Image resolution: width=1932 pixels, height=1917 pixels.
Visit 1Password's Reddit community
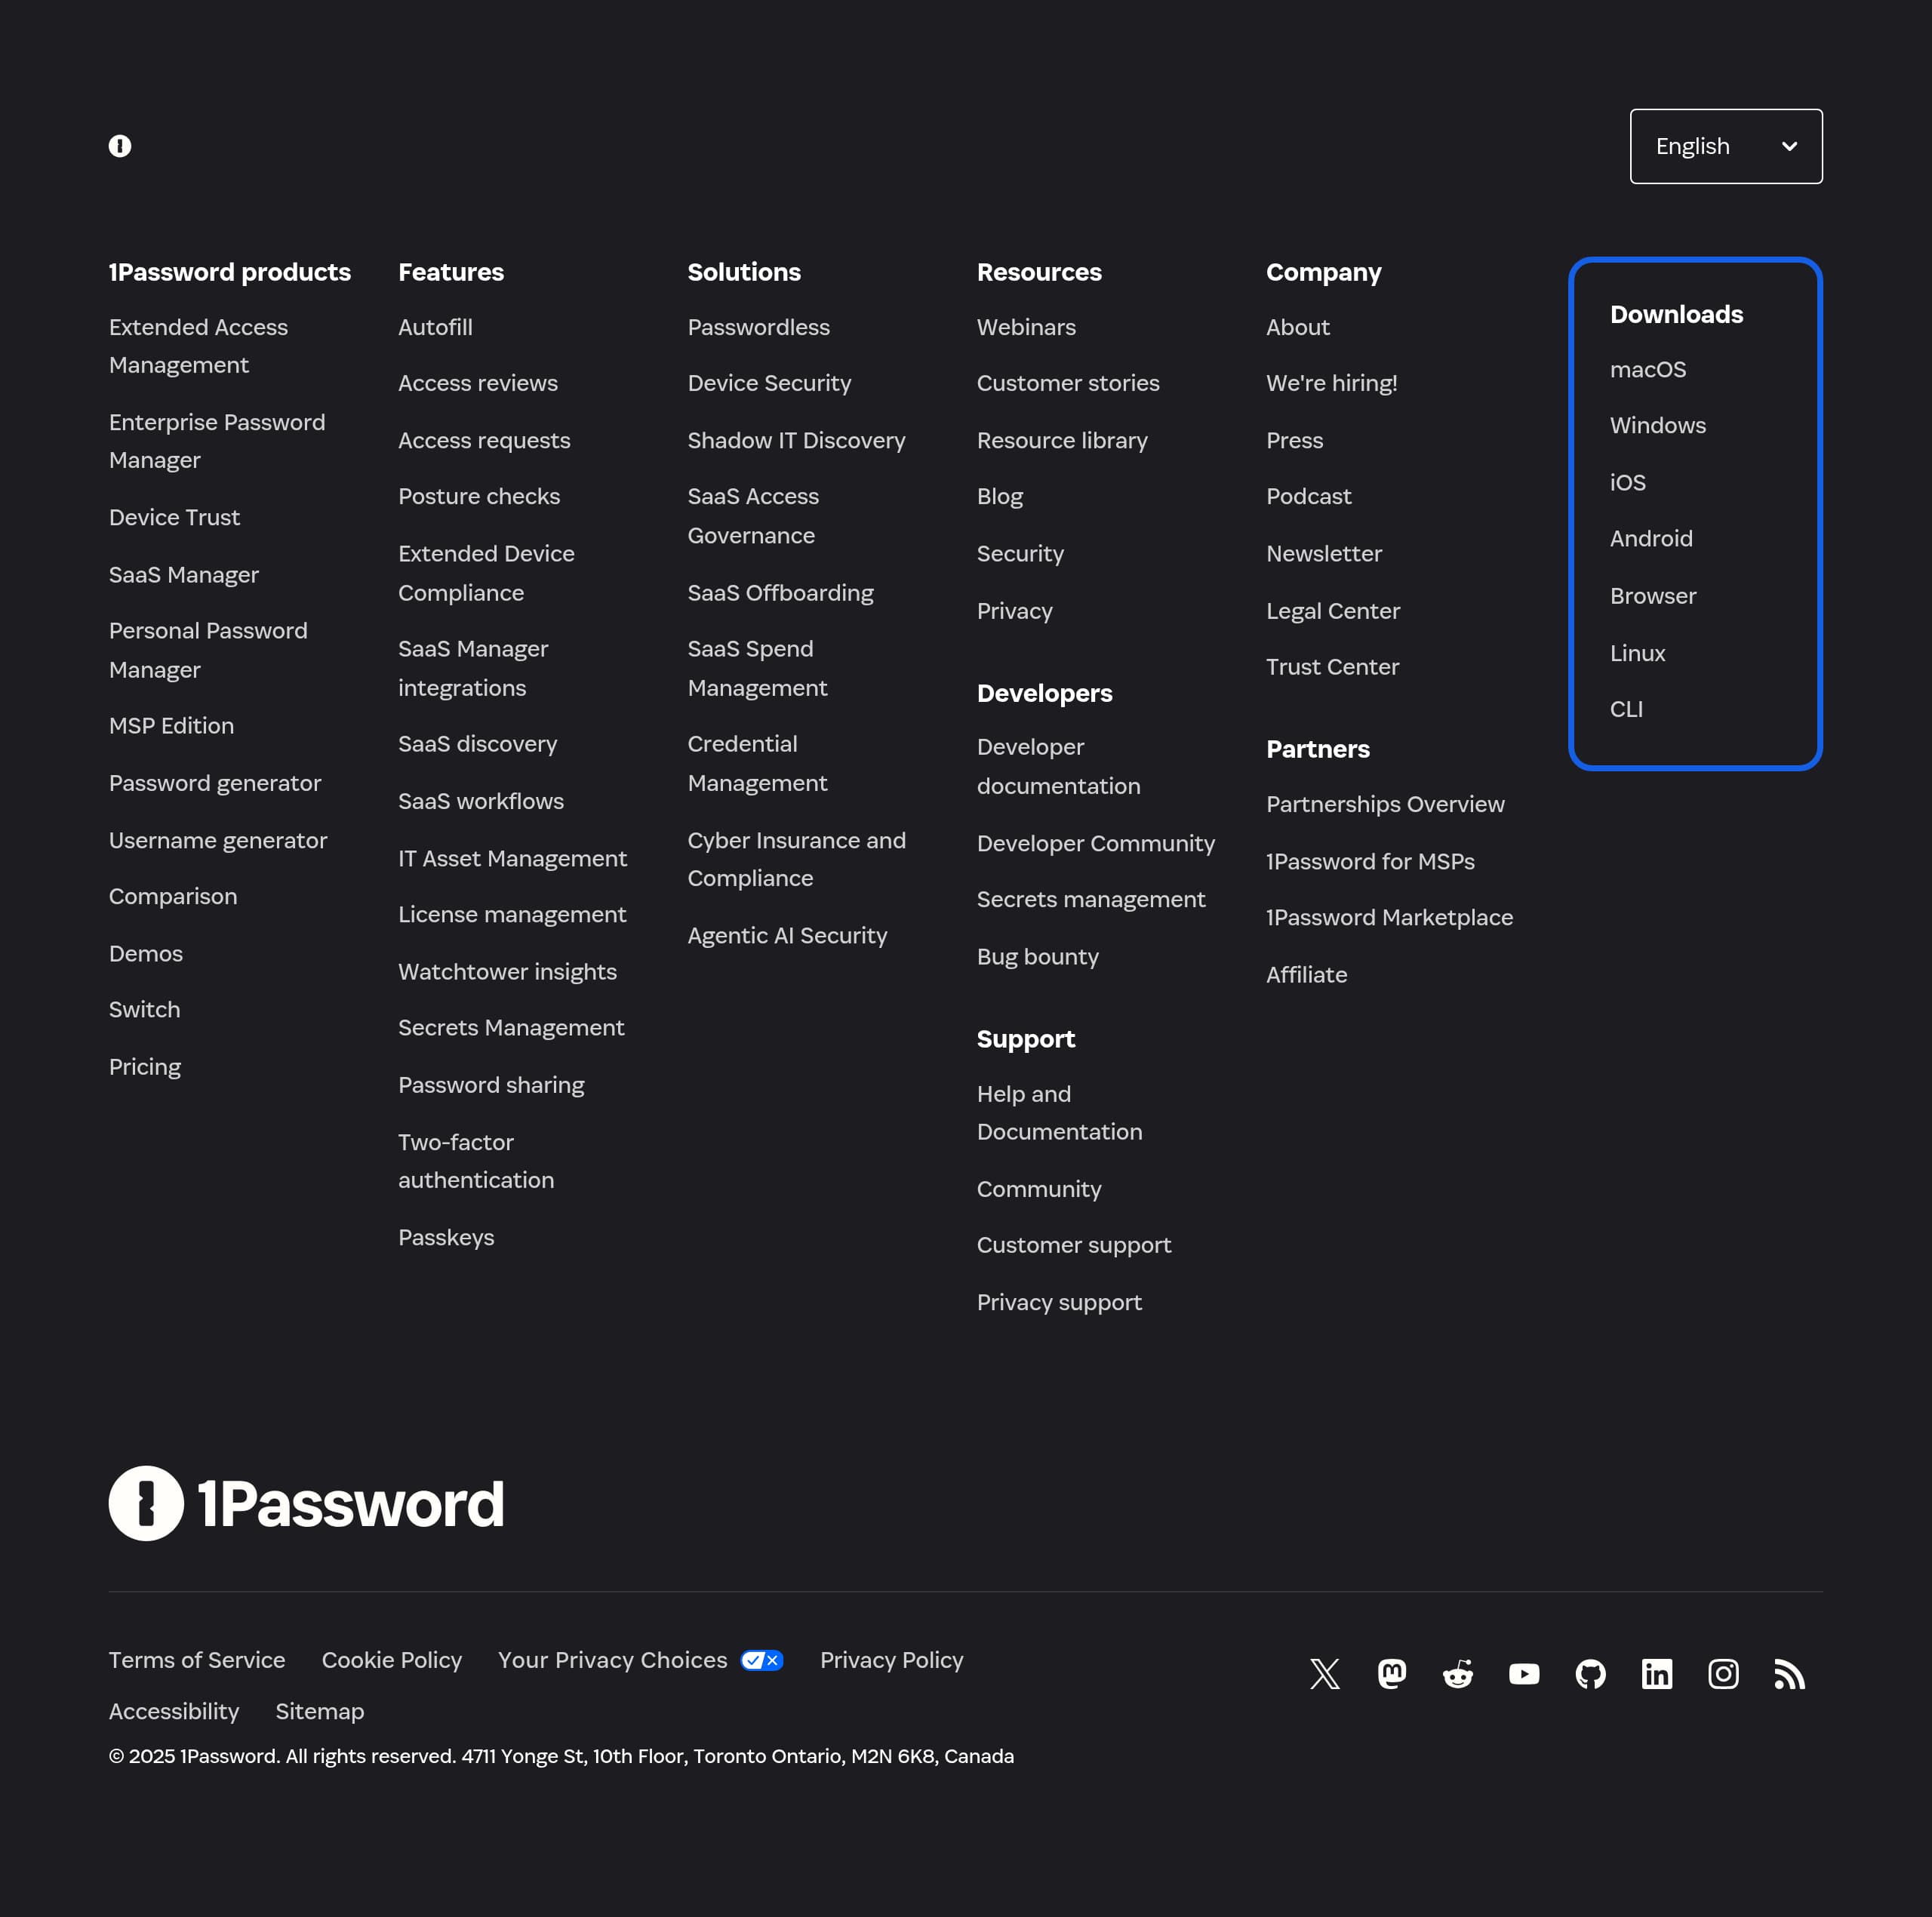[1457, 1674]
